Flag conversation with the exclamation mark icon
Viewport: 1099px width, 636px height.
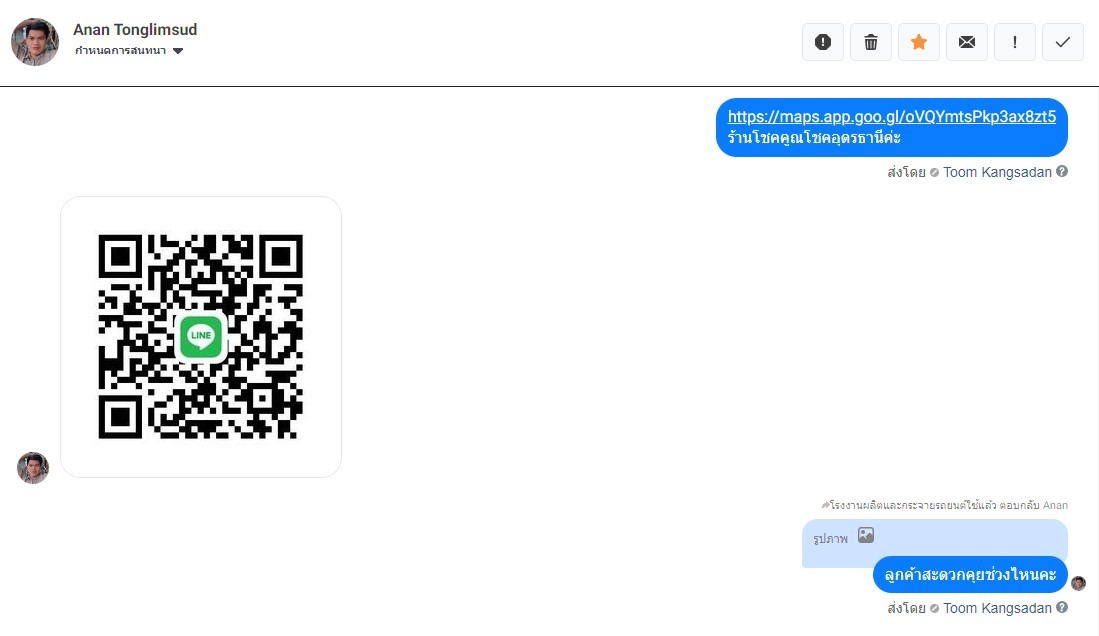(1015, 42)
